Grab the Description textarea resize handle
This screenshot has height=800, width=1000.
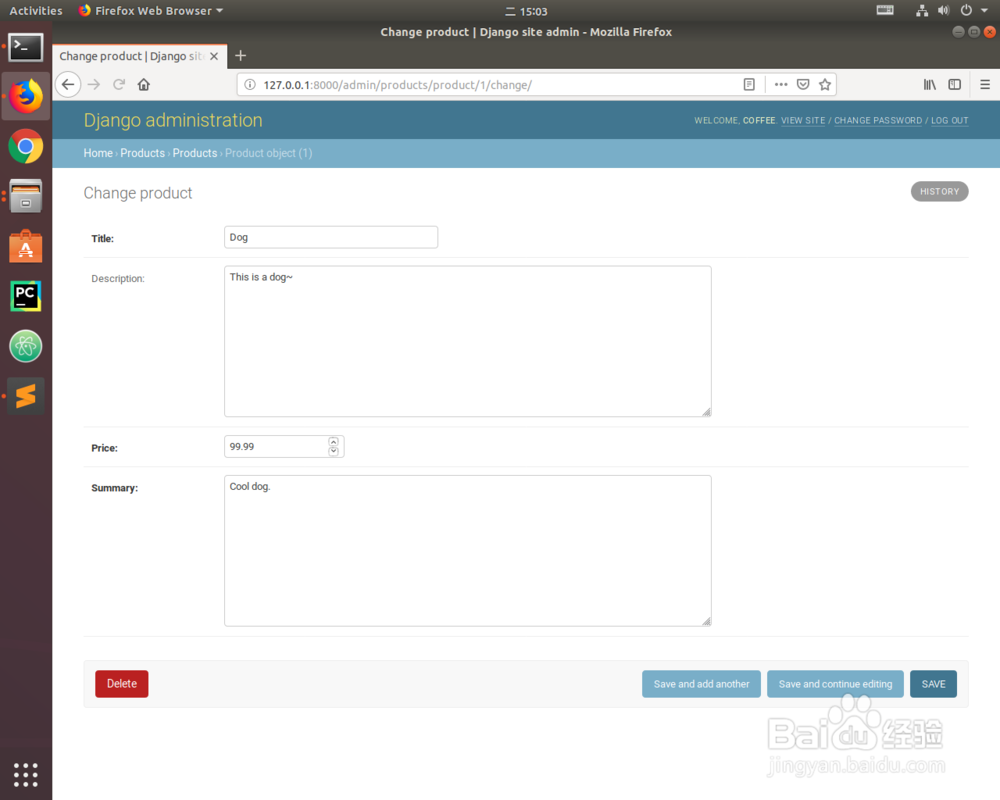[706, 412]
